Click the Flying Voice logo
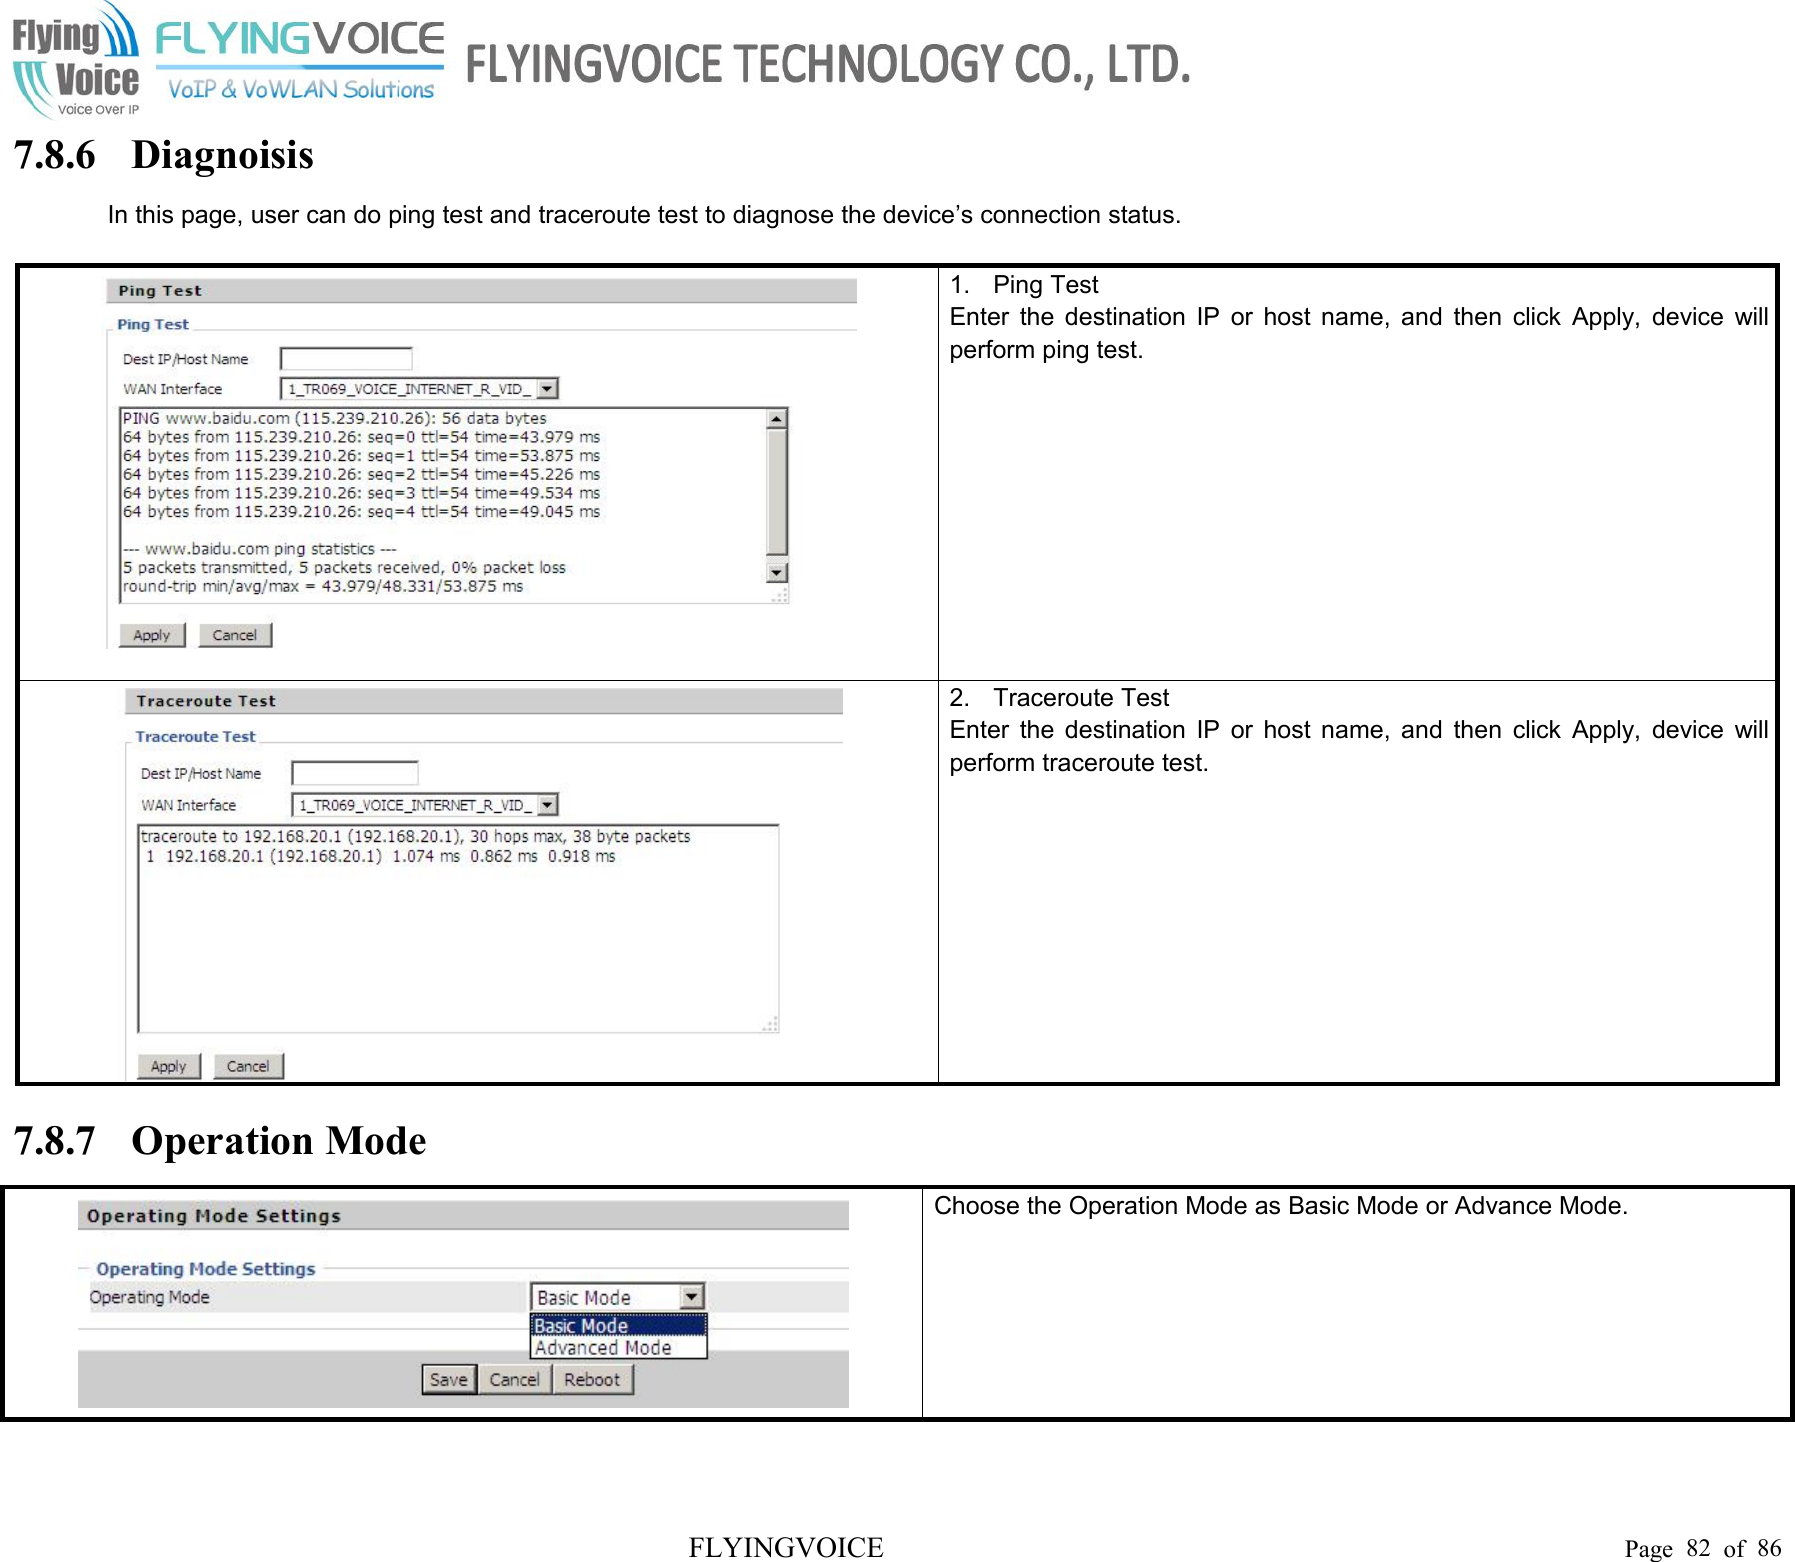Image resolution: width=1795 pixels, height=1562 pixels. [76, 60]
